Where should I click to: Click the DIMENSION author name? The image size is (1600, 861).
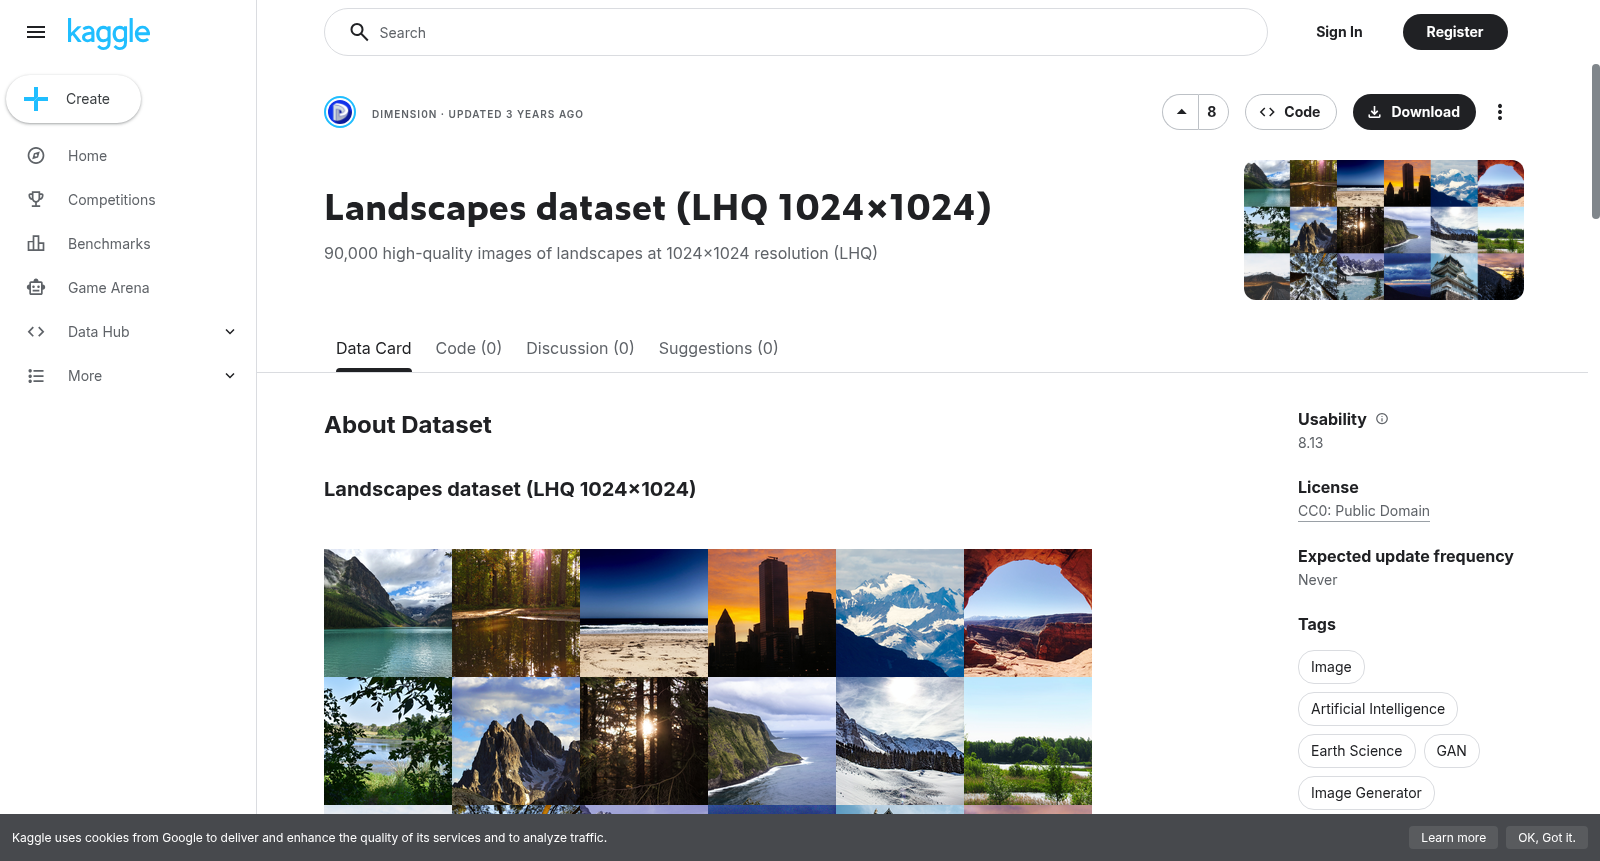[404, 114]
